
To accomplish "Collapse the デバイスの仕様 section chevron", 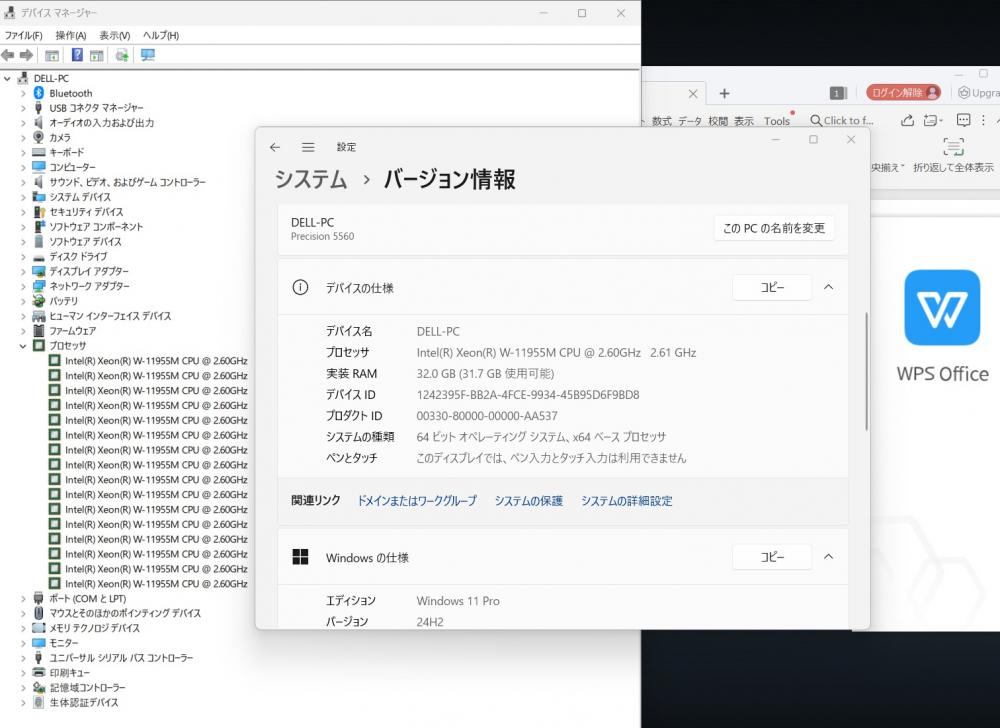I will tap(828, 288).
